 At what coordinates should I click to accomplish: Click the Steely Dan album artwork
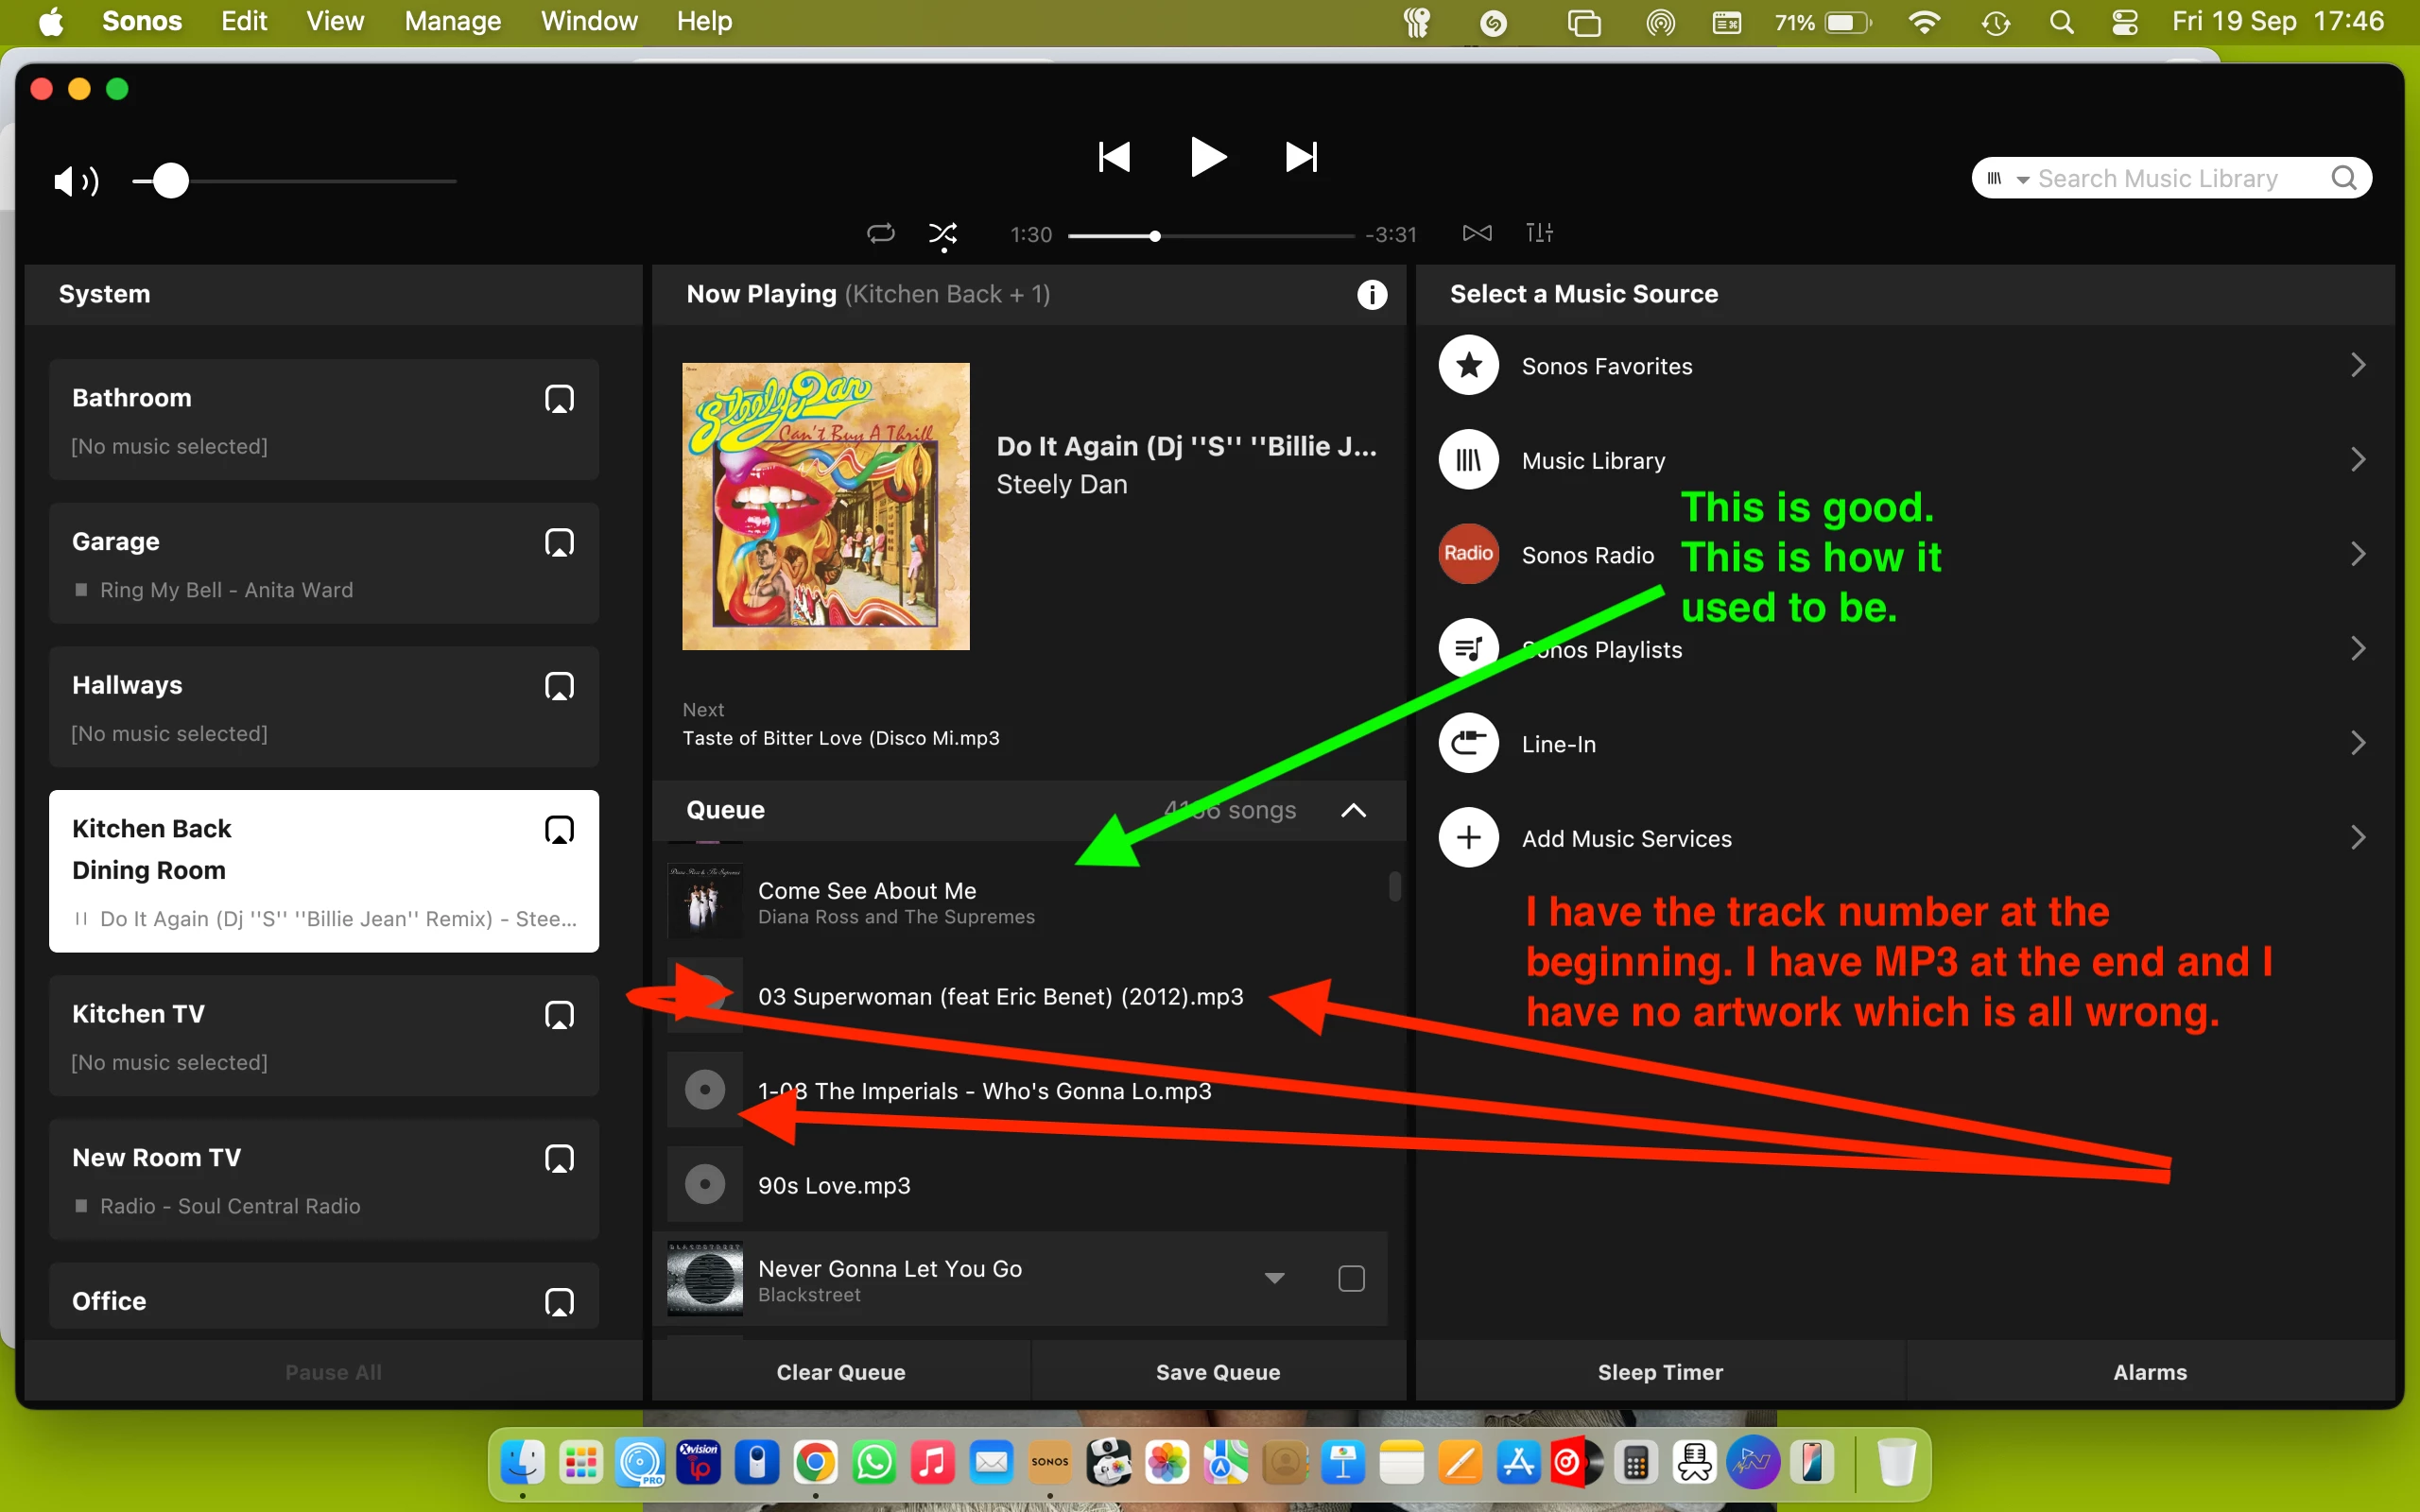[826, 506]
